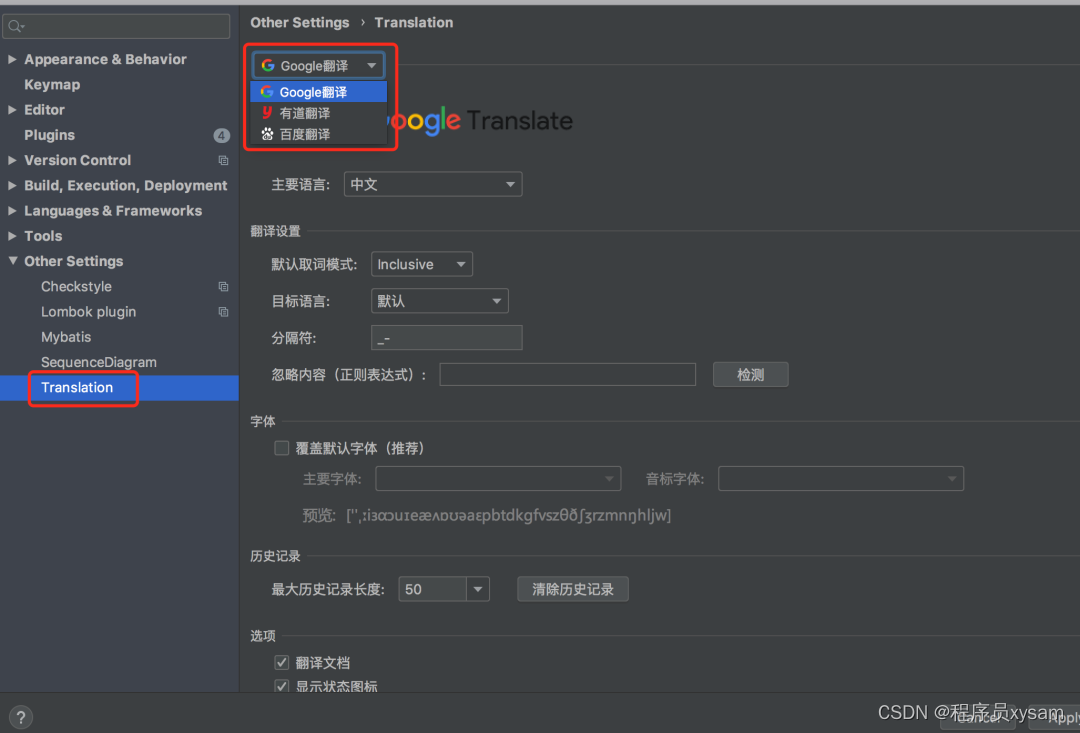The height and width of the screenshot is (733, 1080).
Task: Select 有道翻译 in engine list
Action: (319, 113)
